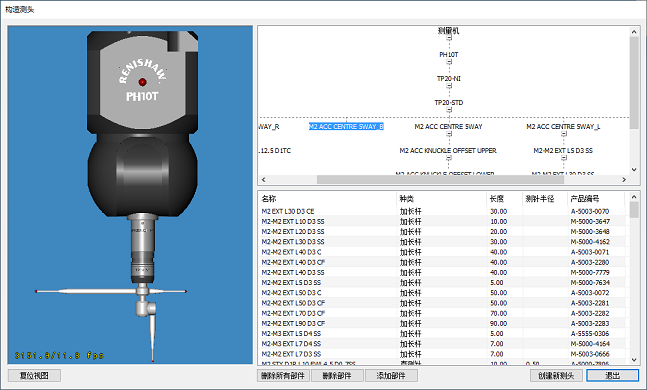Collapse the M2-M2 EXT L5 D3 SS tree node
Screen dimensions: 647x390
tap(564, 158)
